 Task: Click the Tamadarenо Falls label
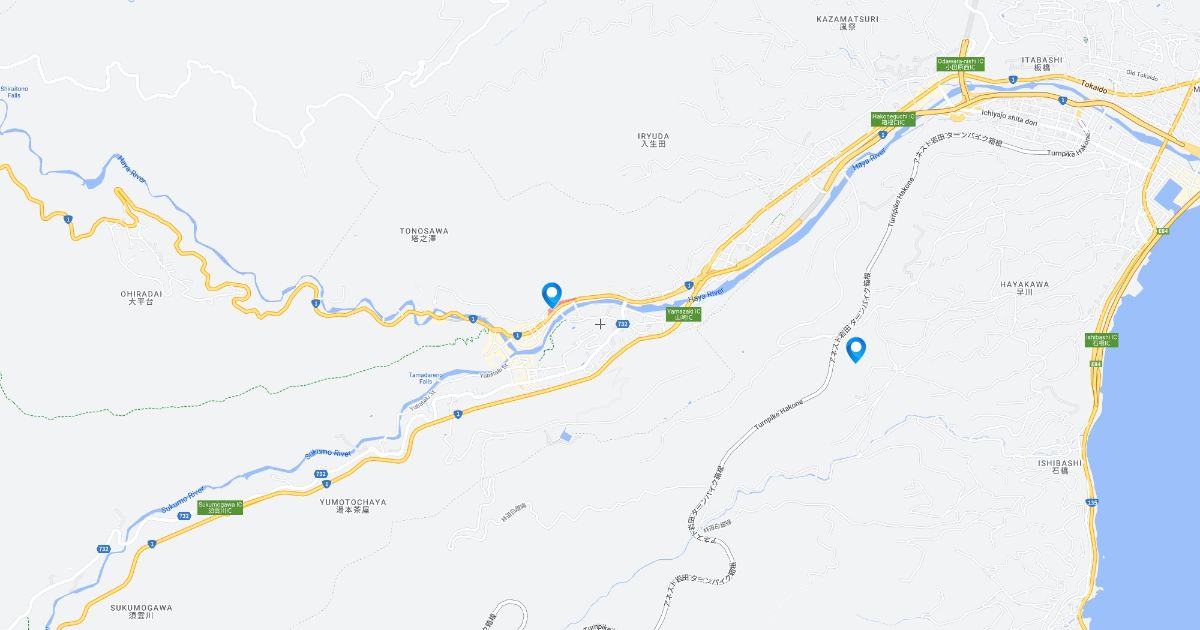420,378
